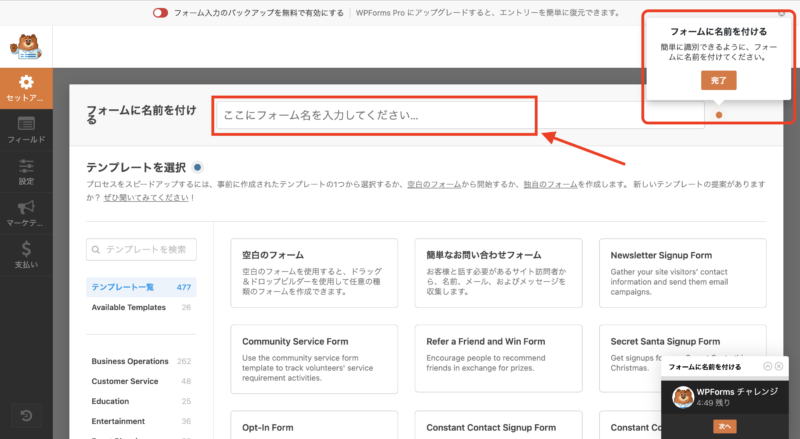Choose the 簡単なお問い合わせフォーム template card
800x439 pixels.
click(498, 273)
